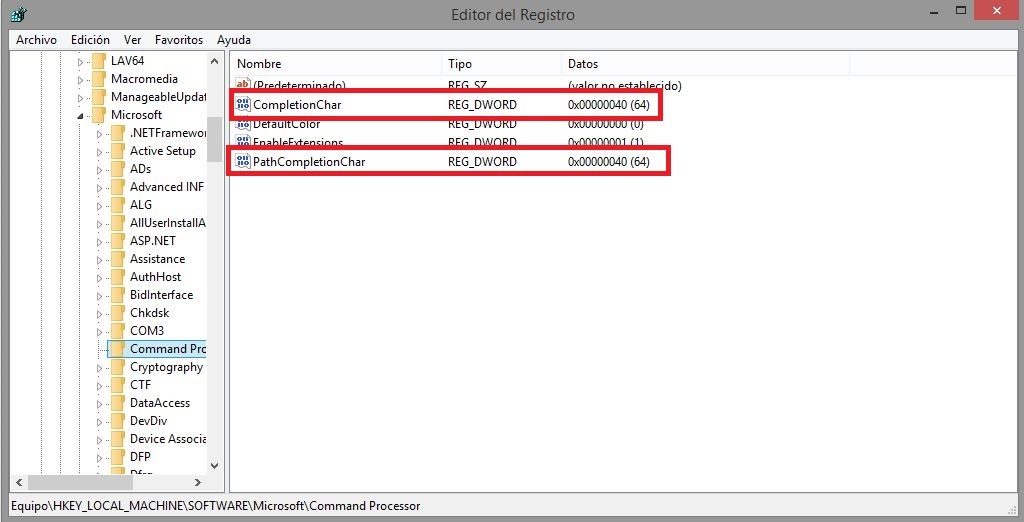This screenshot has width=1024, height=522.
Task: Select the PathCompletionChar value name
Action: 309,161
